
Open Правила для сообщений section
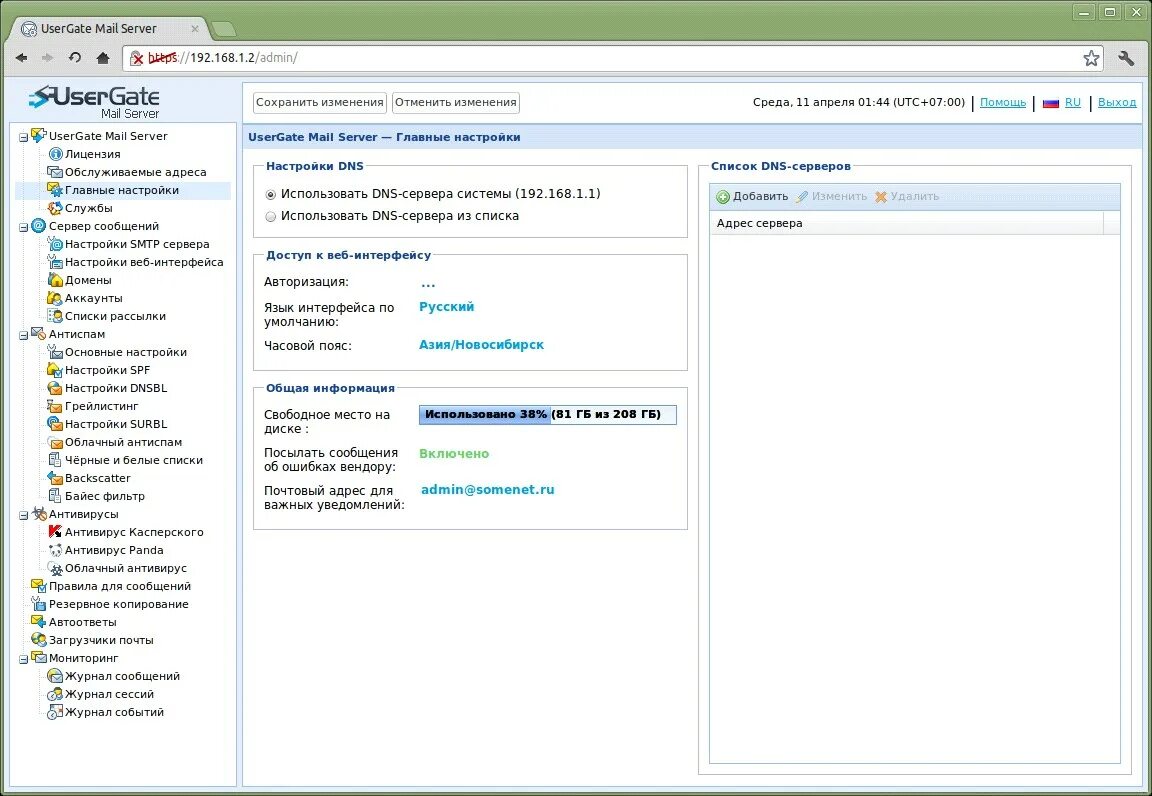(x=120, y=586)
